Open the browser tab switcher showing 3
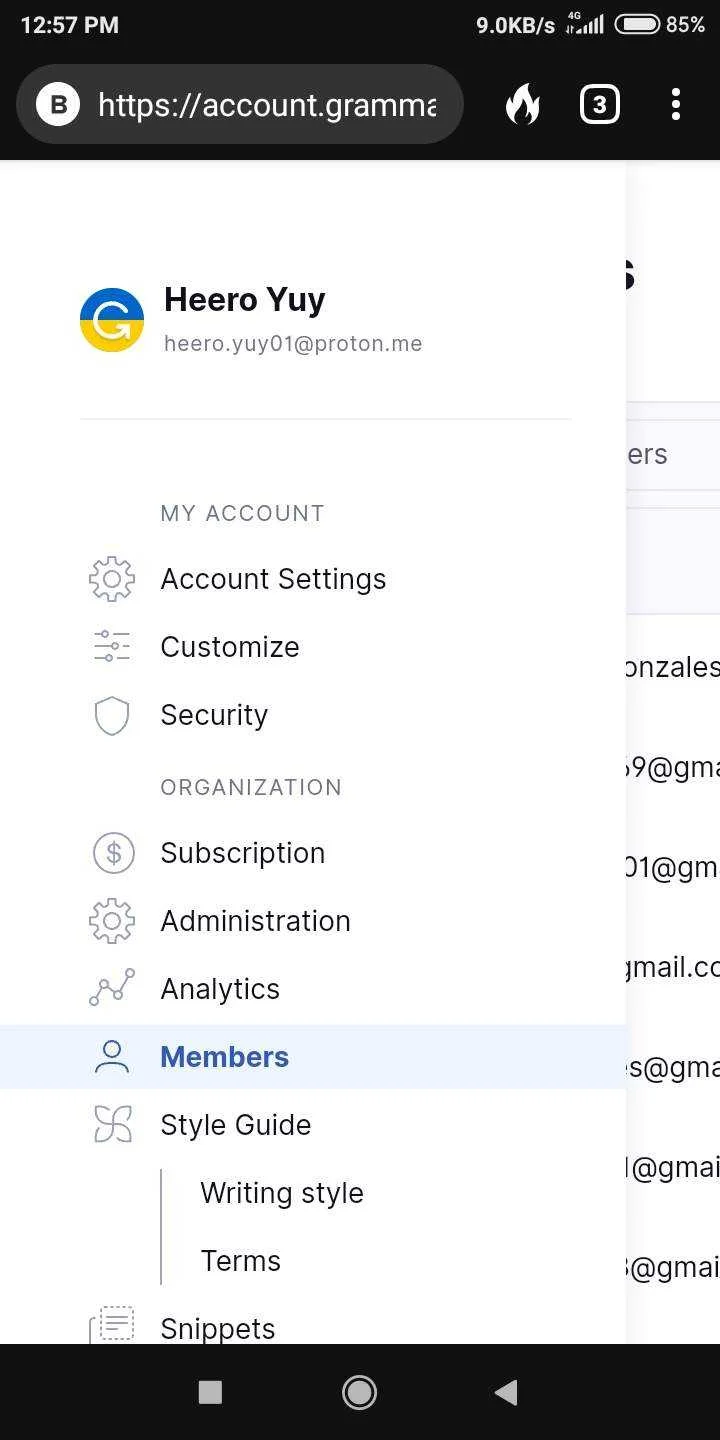This screenshot has width=720, height=1440. tap(599, 104)
